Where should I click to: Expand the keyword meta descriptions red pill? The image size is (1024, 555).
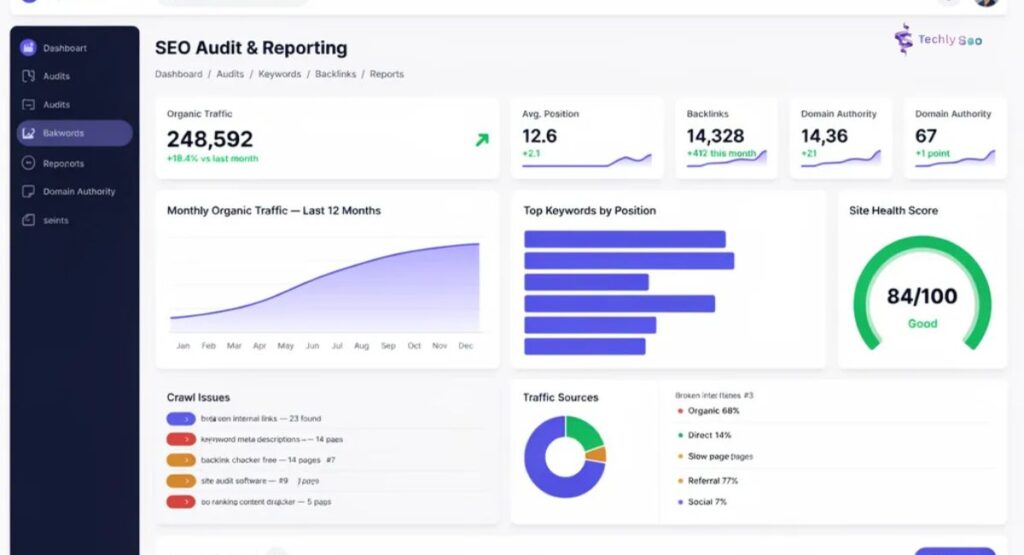(181, 439)
